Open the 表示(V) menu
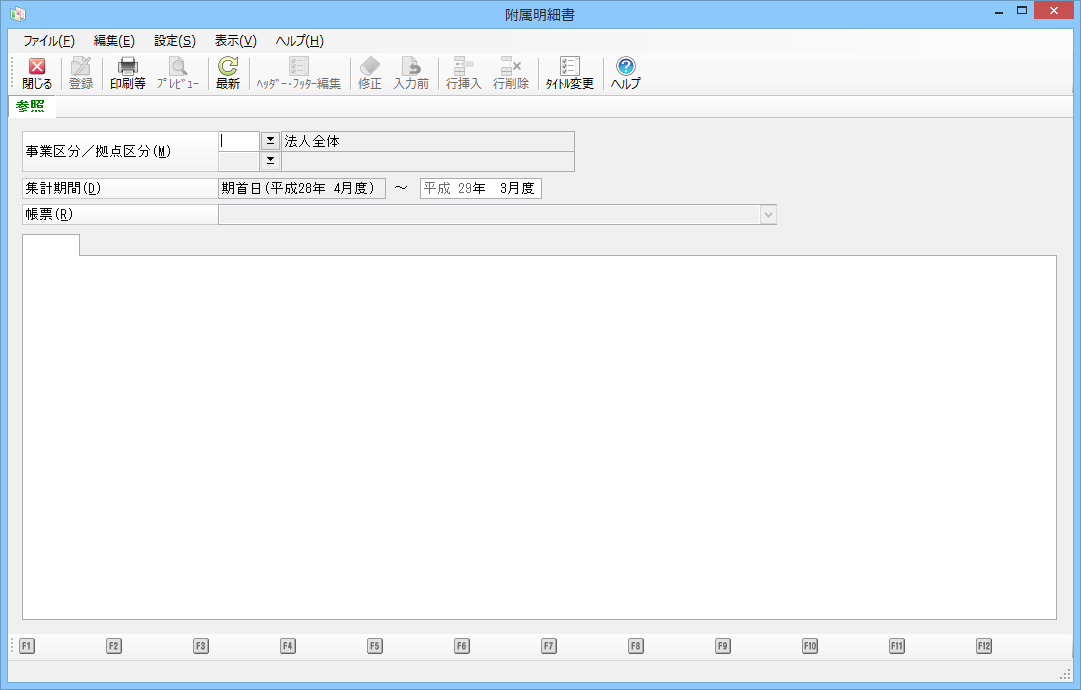Viewport: 1081px width, 690px height. [x=235, y=41]
